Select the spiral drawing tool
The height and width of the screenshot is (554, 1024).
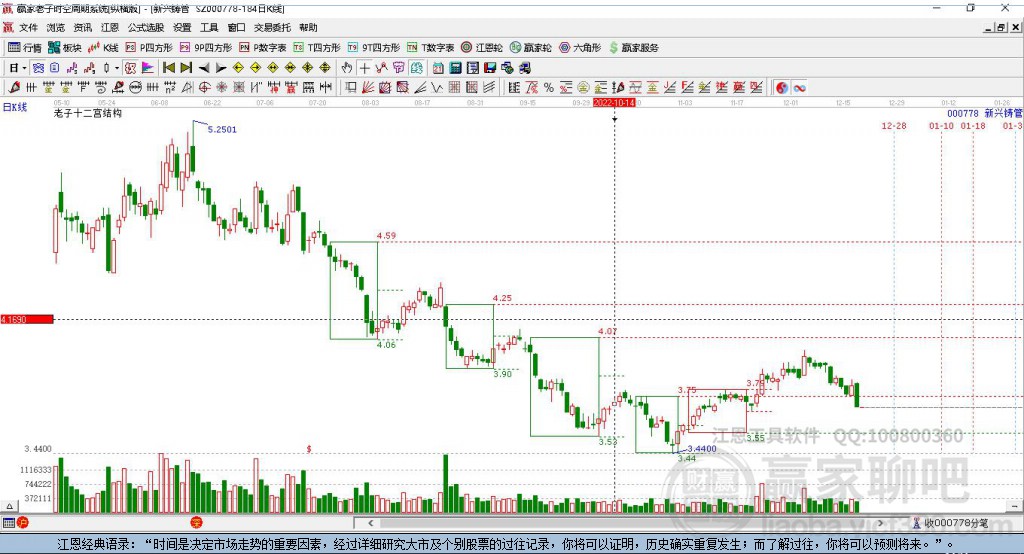101,88
